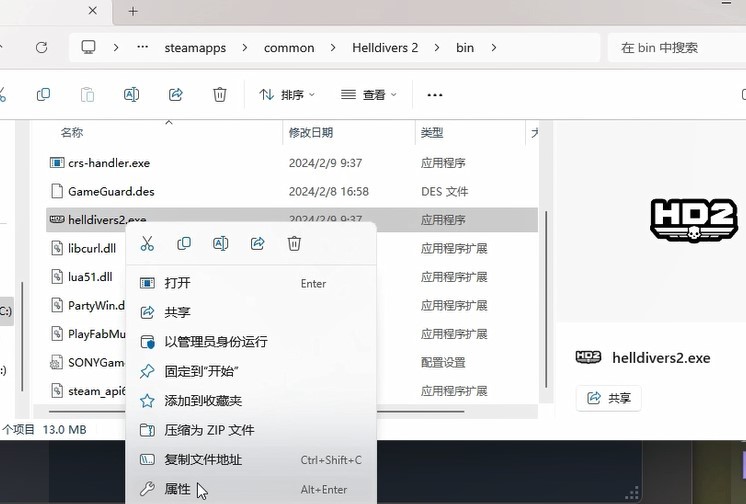This screenshot has height=504, width=746.
Task: Click the rename icon in context menu
Action: 221,243
